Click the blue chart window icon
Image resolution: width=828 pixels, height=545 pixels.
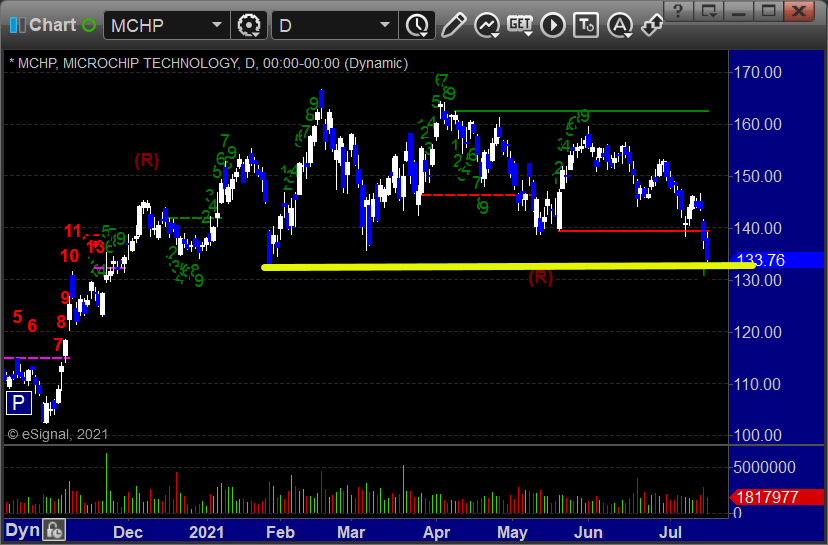(17, 25)
